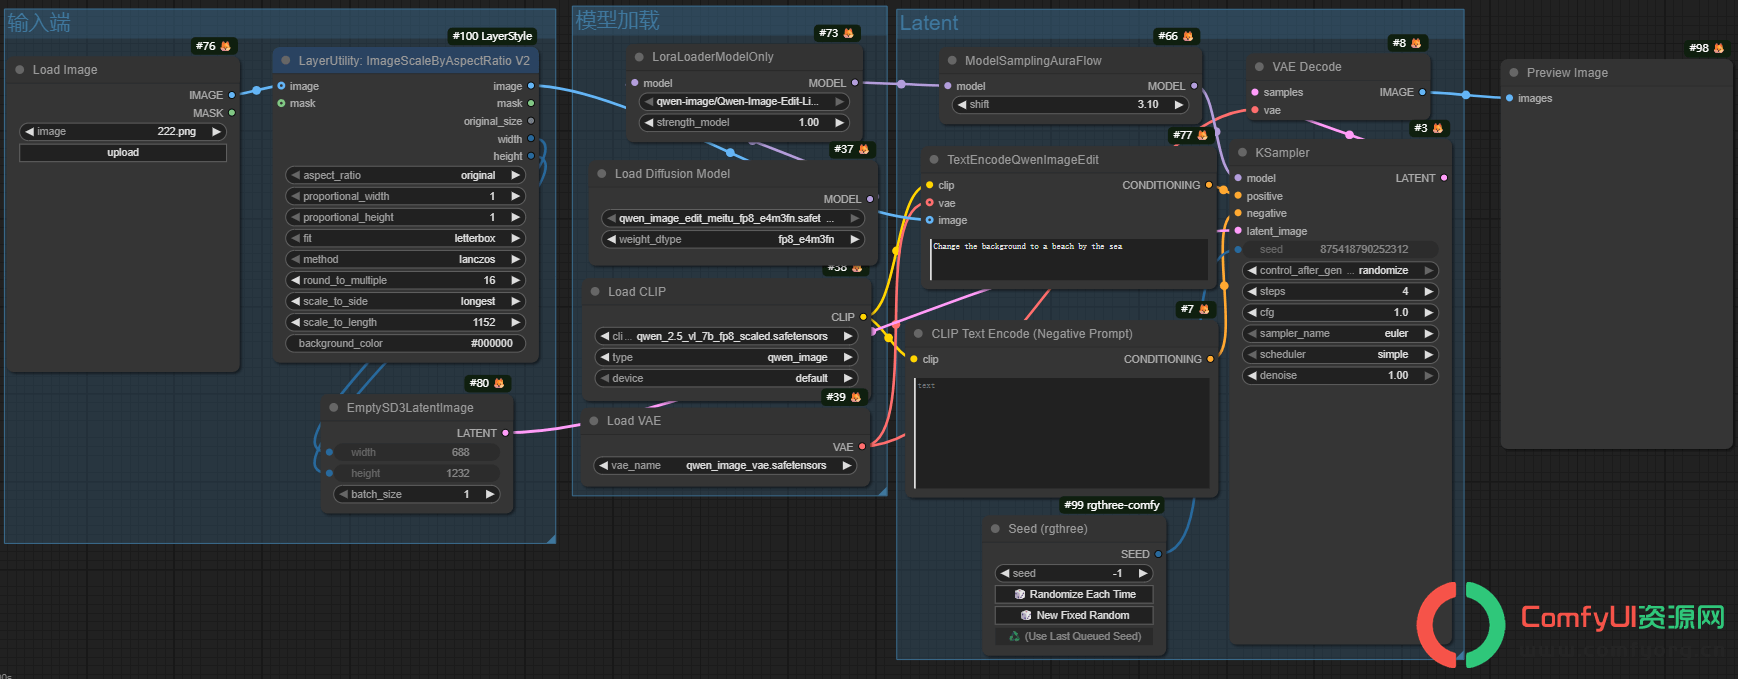Click the New Fixed Random button

pos(1075,616)
